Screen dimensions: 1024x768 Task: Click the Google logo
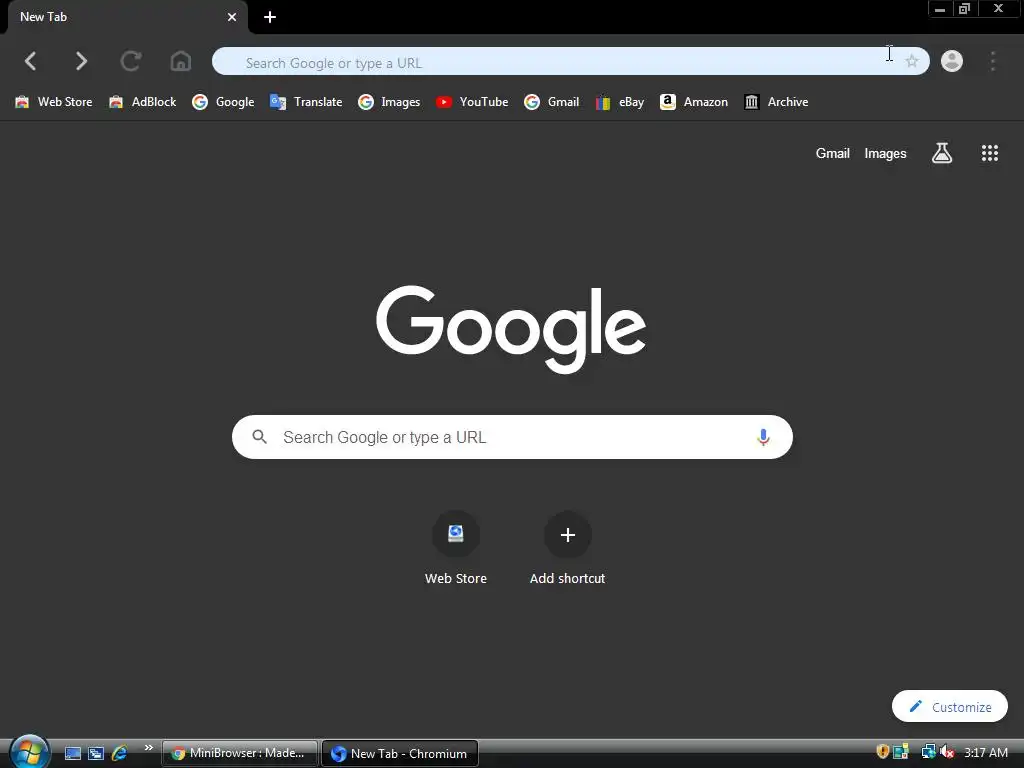pos(511,329)
